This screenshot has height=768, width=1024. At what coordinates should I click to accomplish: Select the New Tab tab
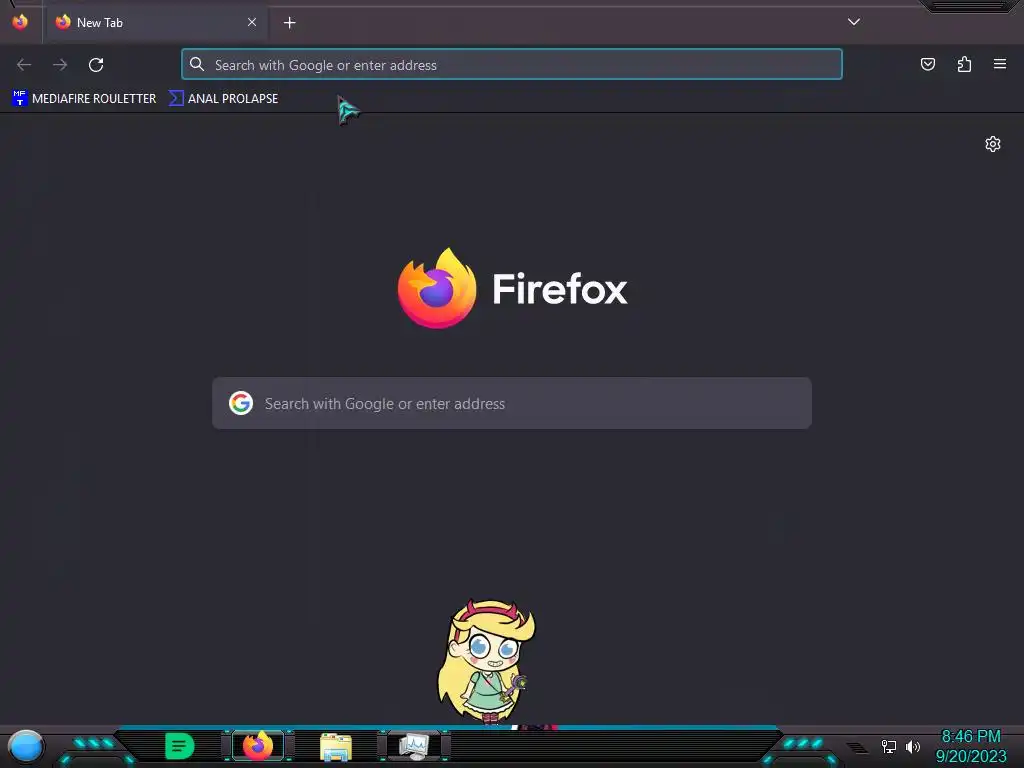coord(156,22)
